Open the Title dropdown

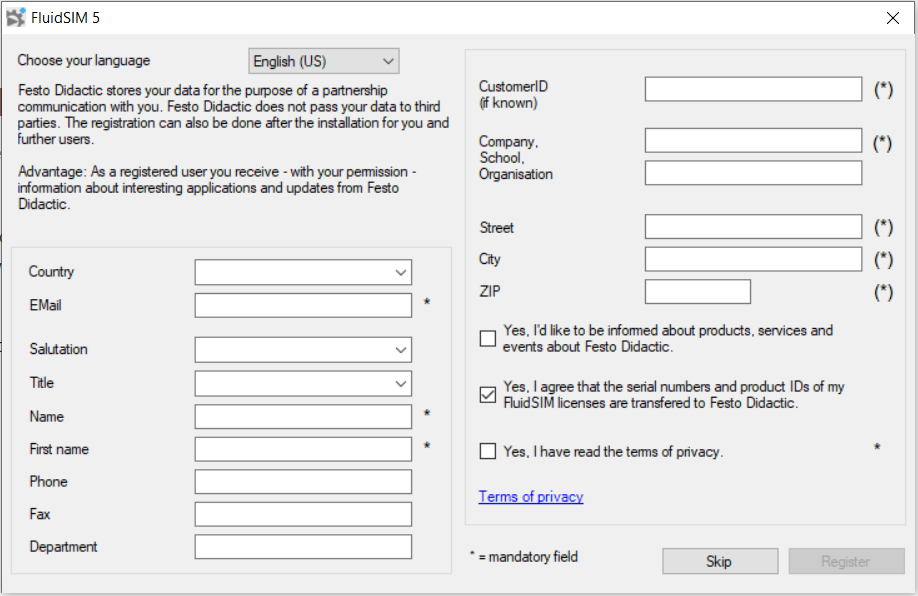click(303, 383)
